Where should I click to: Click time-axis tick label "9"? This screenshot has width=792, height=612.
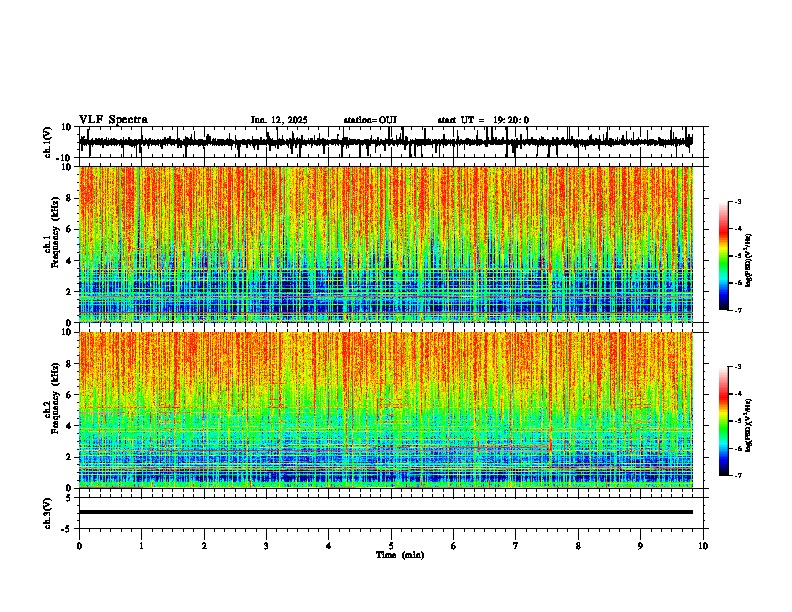point(640,546)
